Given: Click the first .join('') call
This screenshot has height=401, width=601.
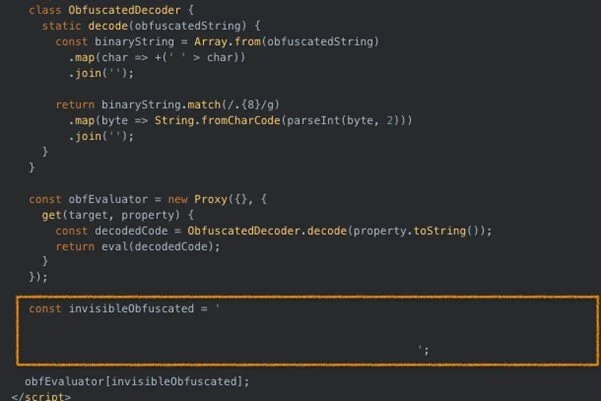Looking at the screenshot, I should click(101, 73).
